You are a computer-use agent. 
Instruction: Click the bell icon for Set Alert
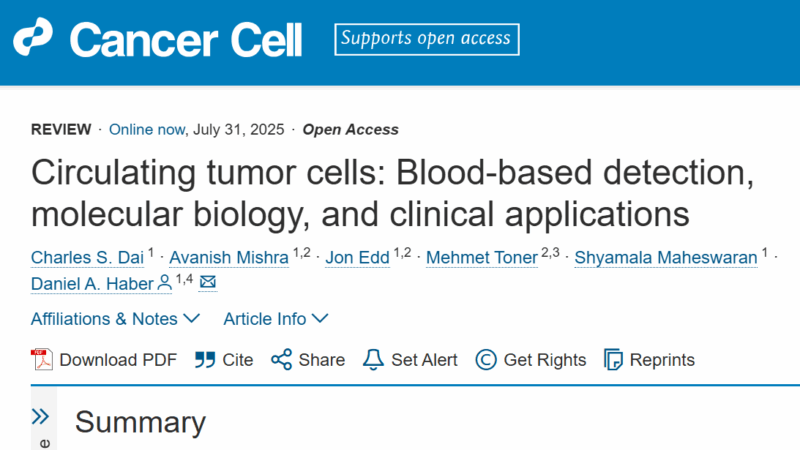tap(373, 360)
